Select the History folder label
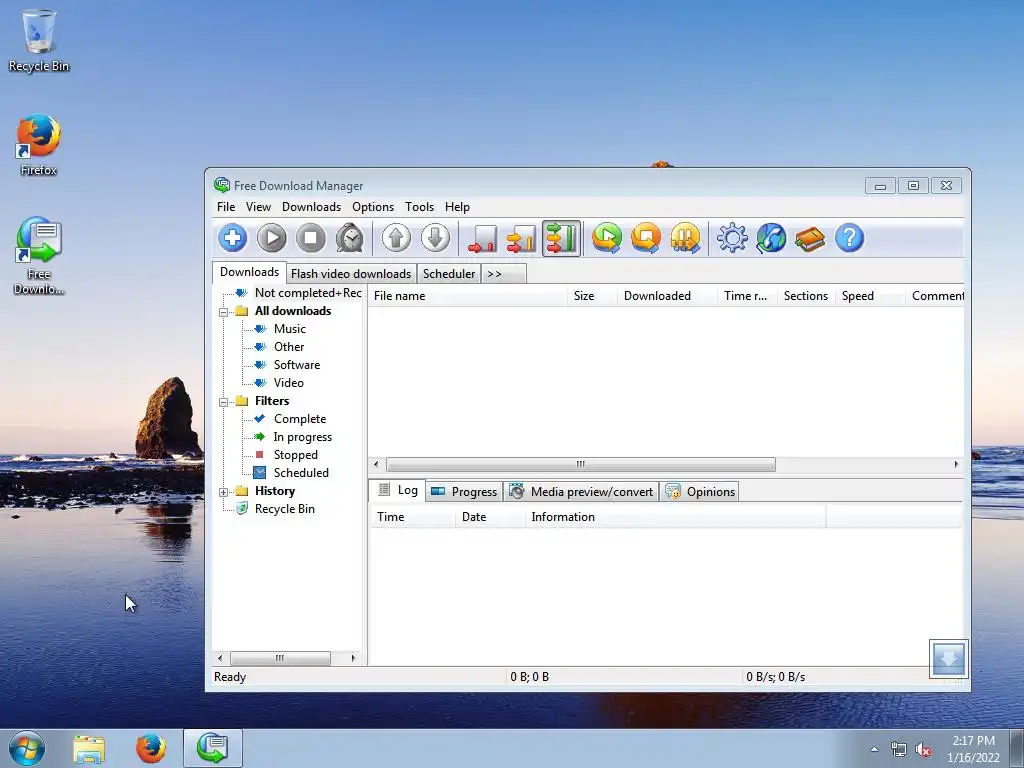 pyautogui.click(x=275, y=490)
